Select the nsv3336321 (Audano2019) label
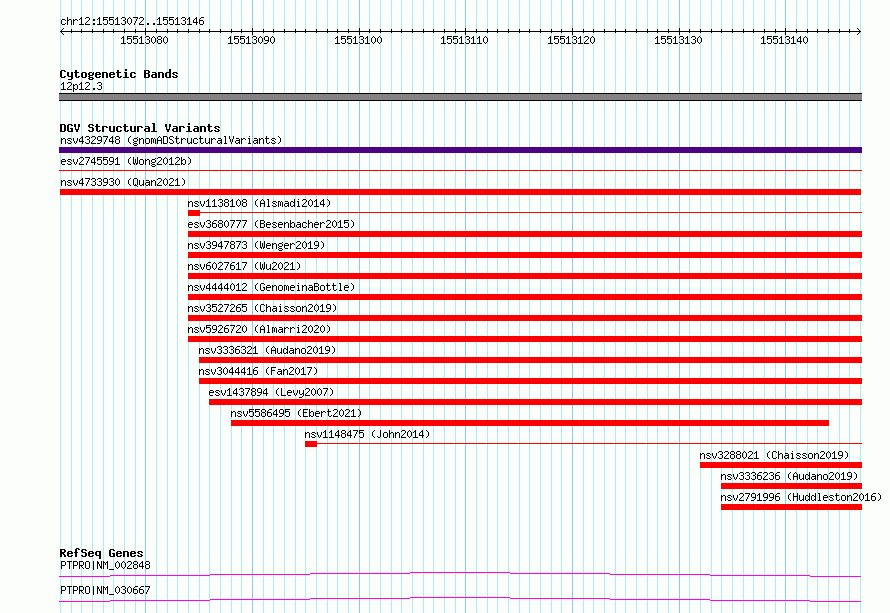Viewport: 890px width, 613px height. pos(267,350)
